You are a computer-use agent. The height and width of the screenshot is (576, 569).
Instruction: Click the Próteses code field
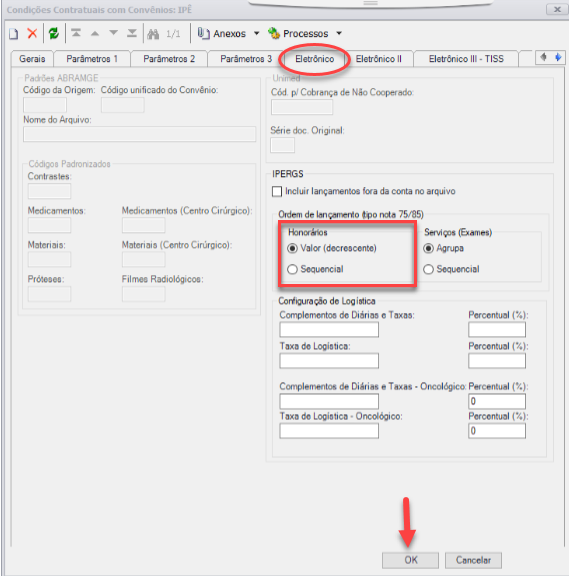(x=49, y=294)
